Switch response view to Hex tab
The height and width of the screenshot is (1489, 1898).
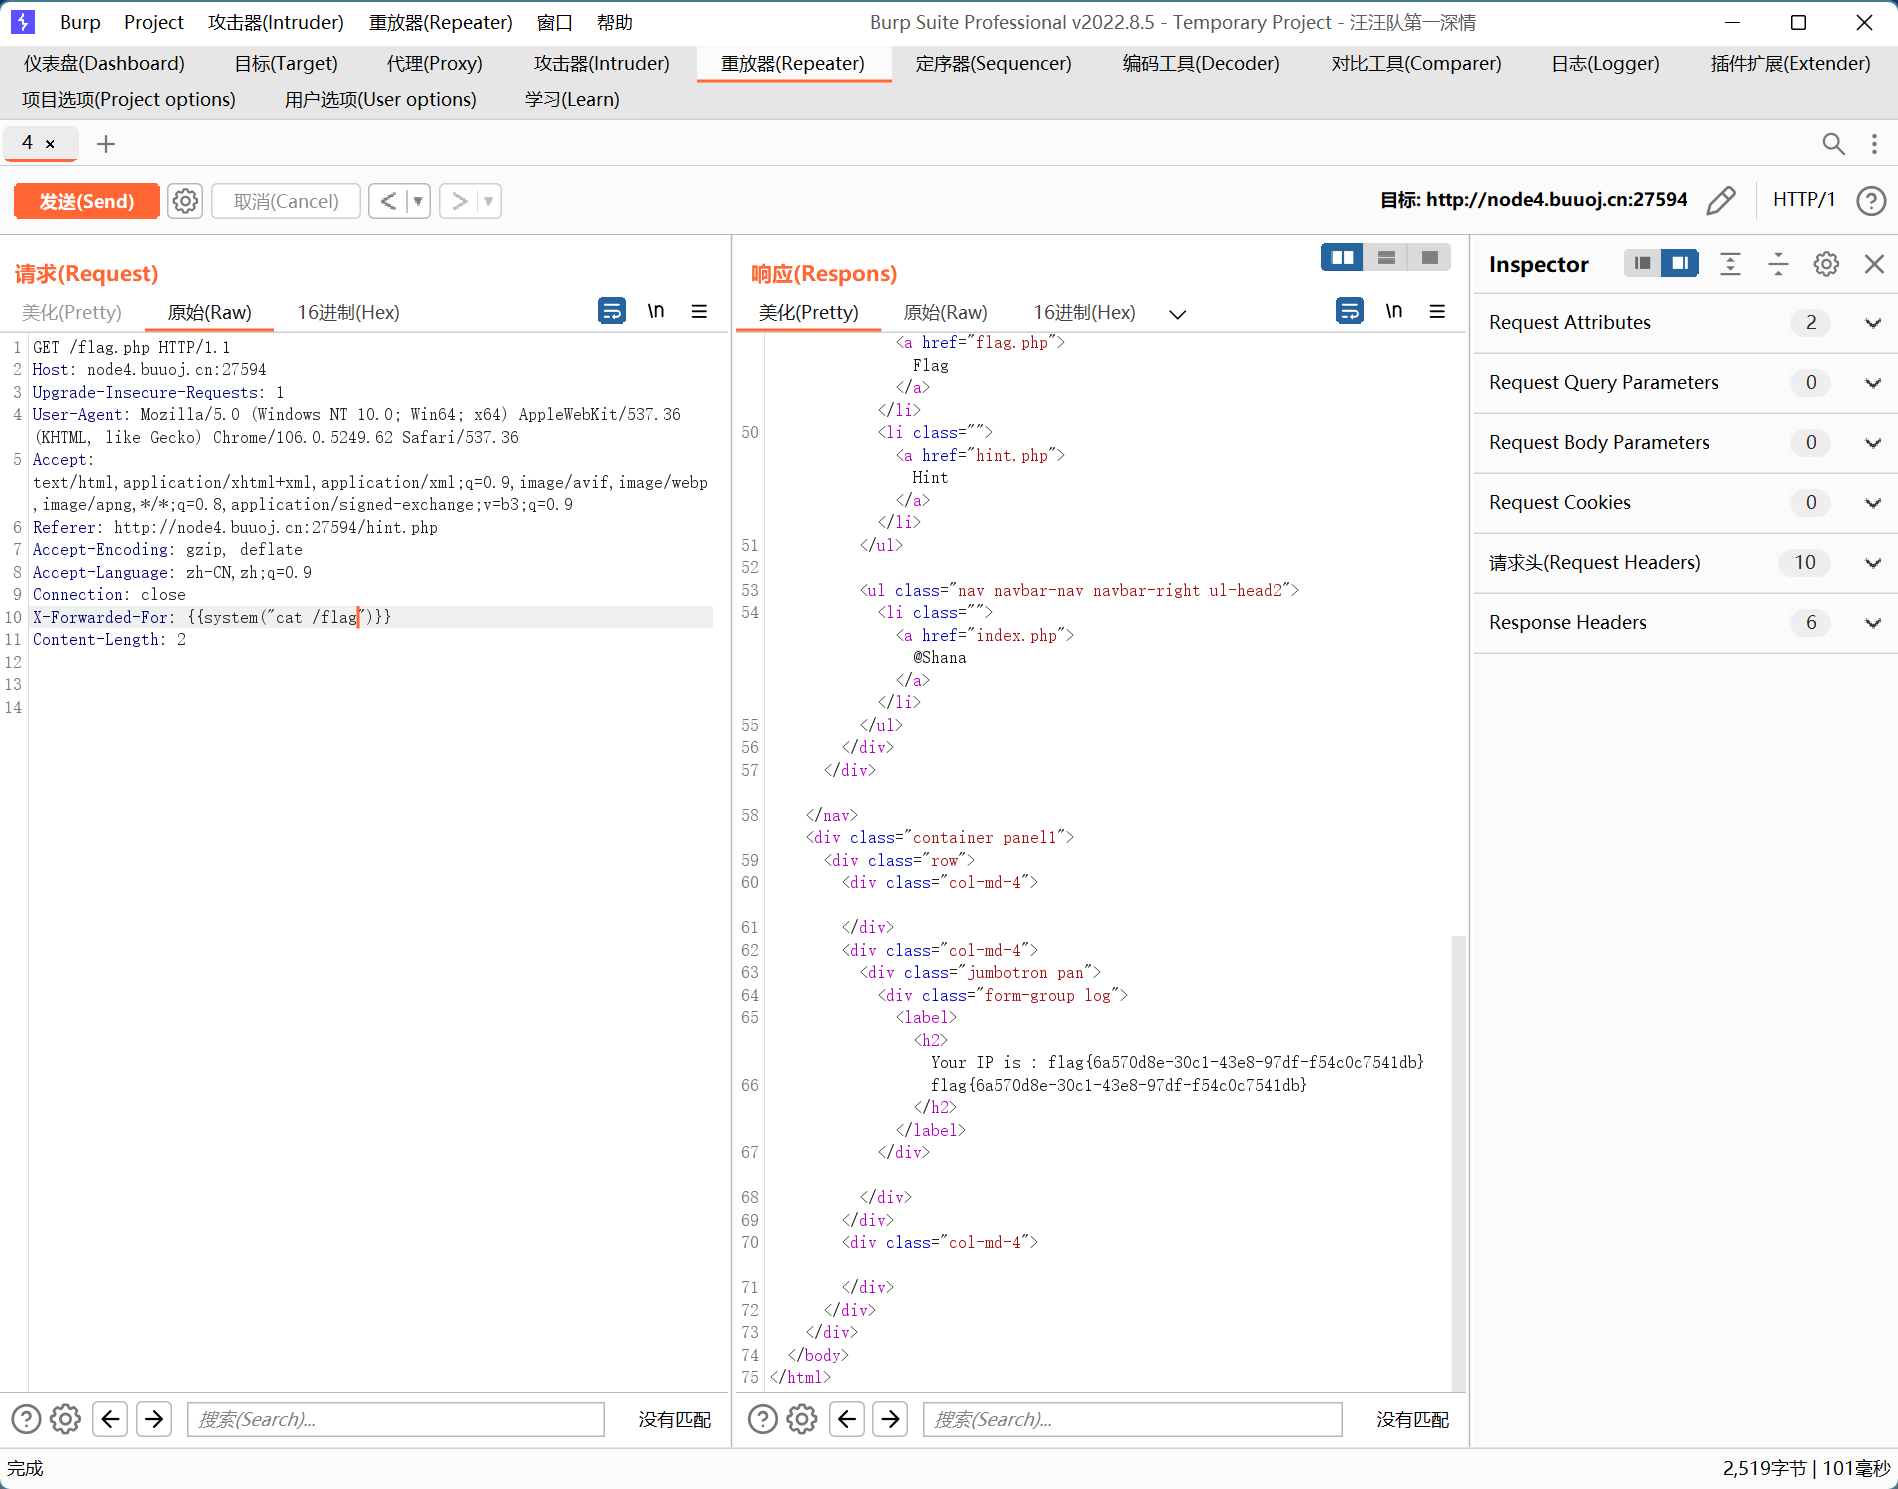coord(1084,312)
